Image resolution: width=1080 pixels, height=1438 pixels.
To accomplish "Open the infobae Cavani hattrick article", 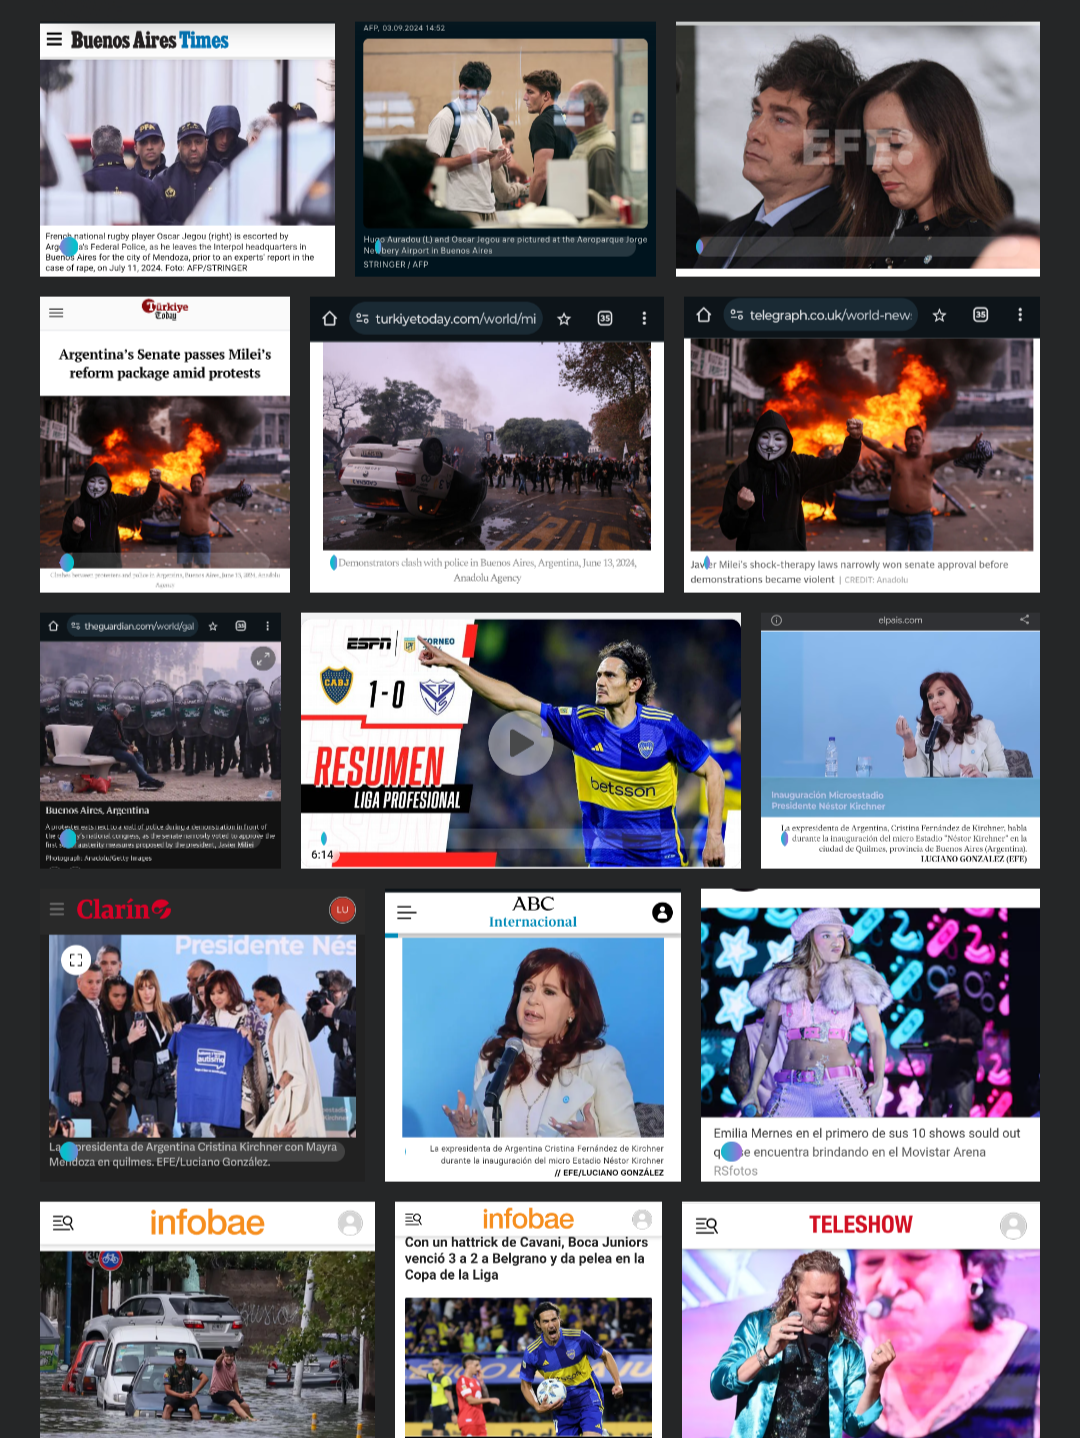I will click(x=528, y=1258).
